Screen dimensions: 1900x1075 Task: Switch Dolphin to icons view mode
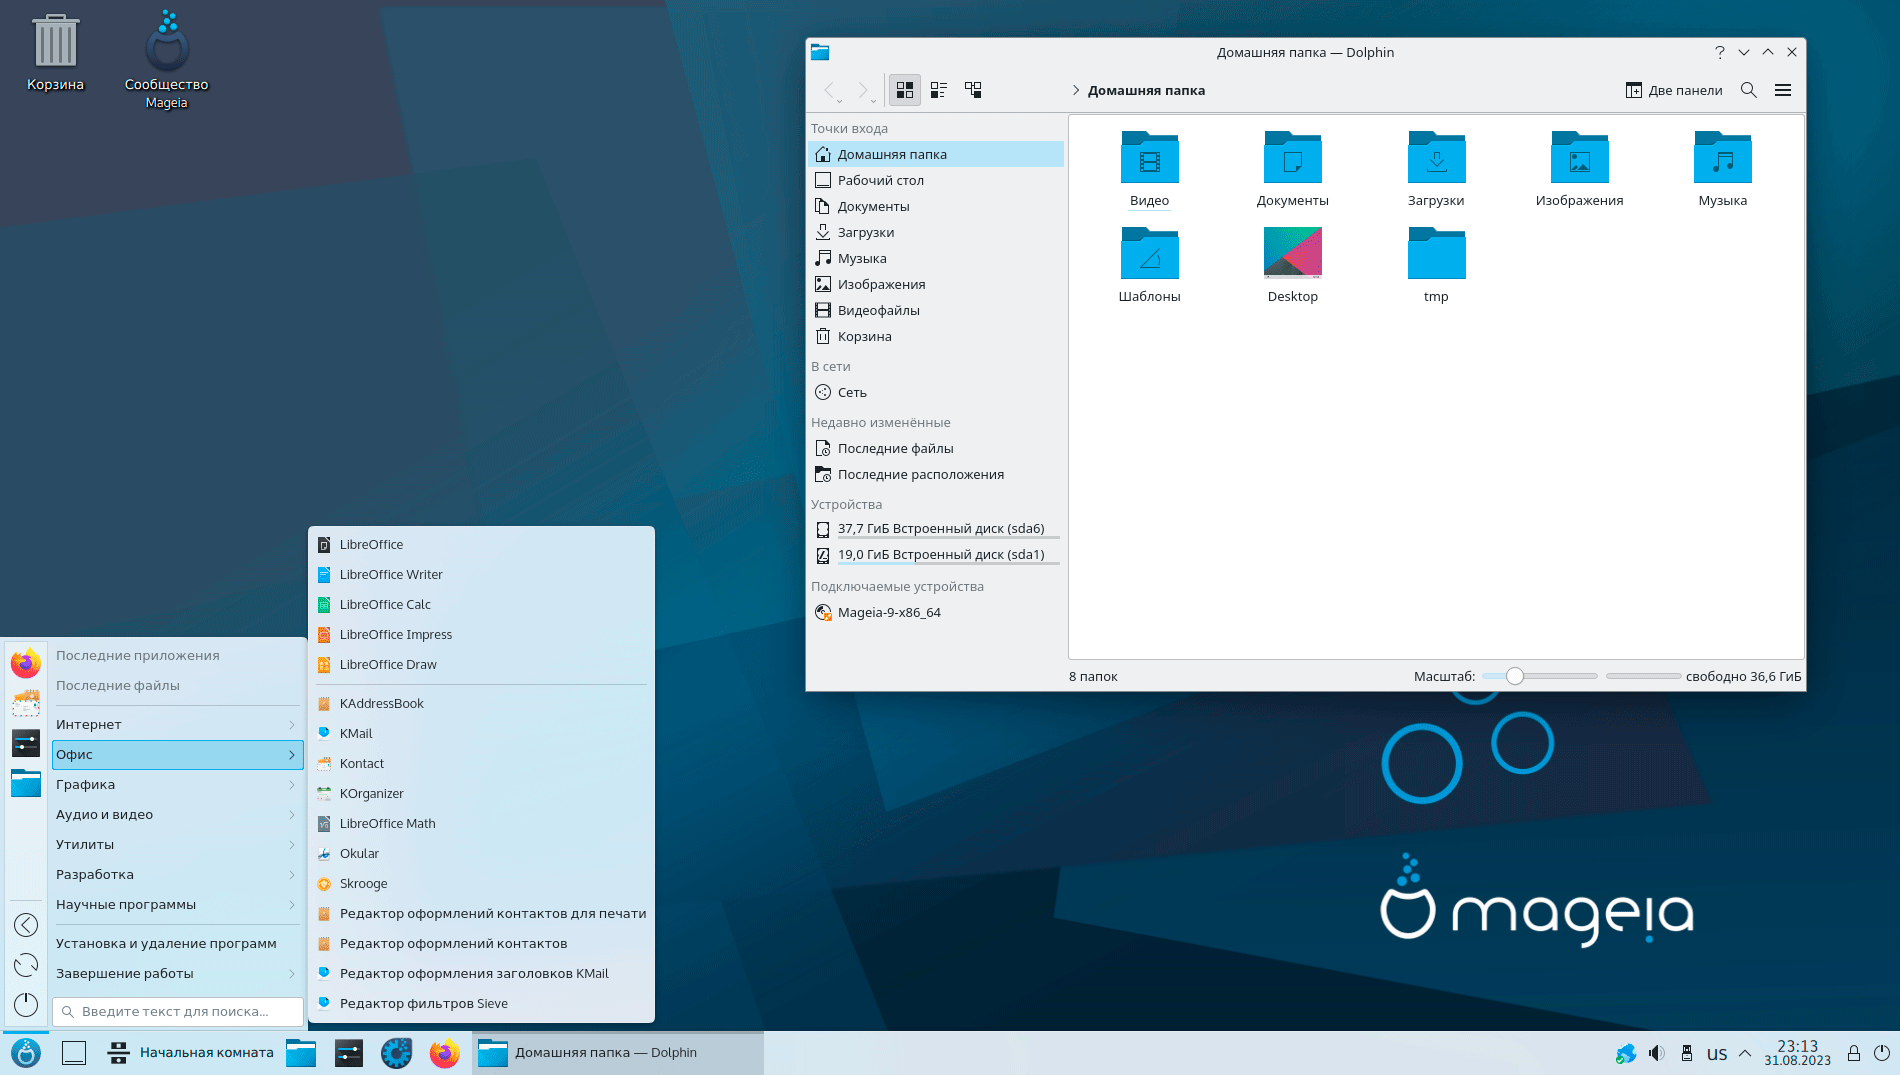pyautogui.click(x=904, y=90)
